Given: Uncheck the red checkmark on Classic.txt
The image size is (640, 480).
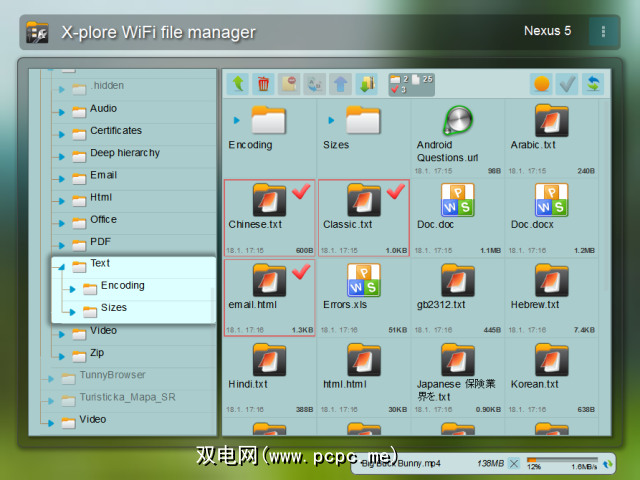Looking at the screenshot, I should click(x=396, y=191).
